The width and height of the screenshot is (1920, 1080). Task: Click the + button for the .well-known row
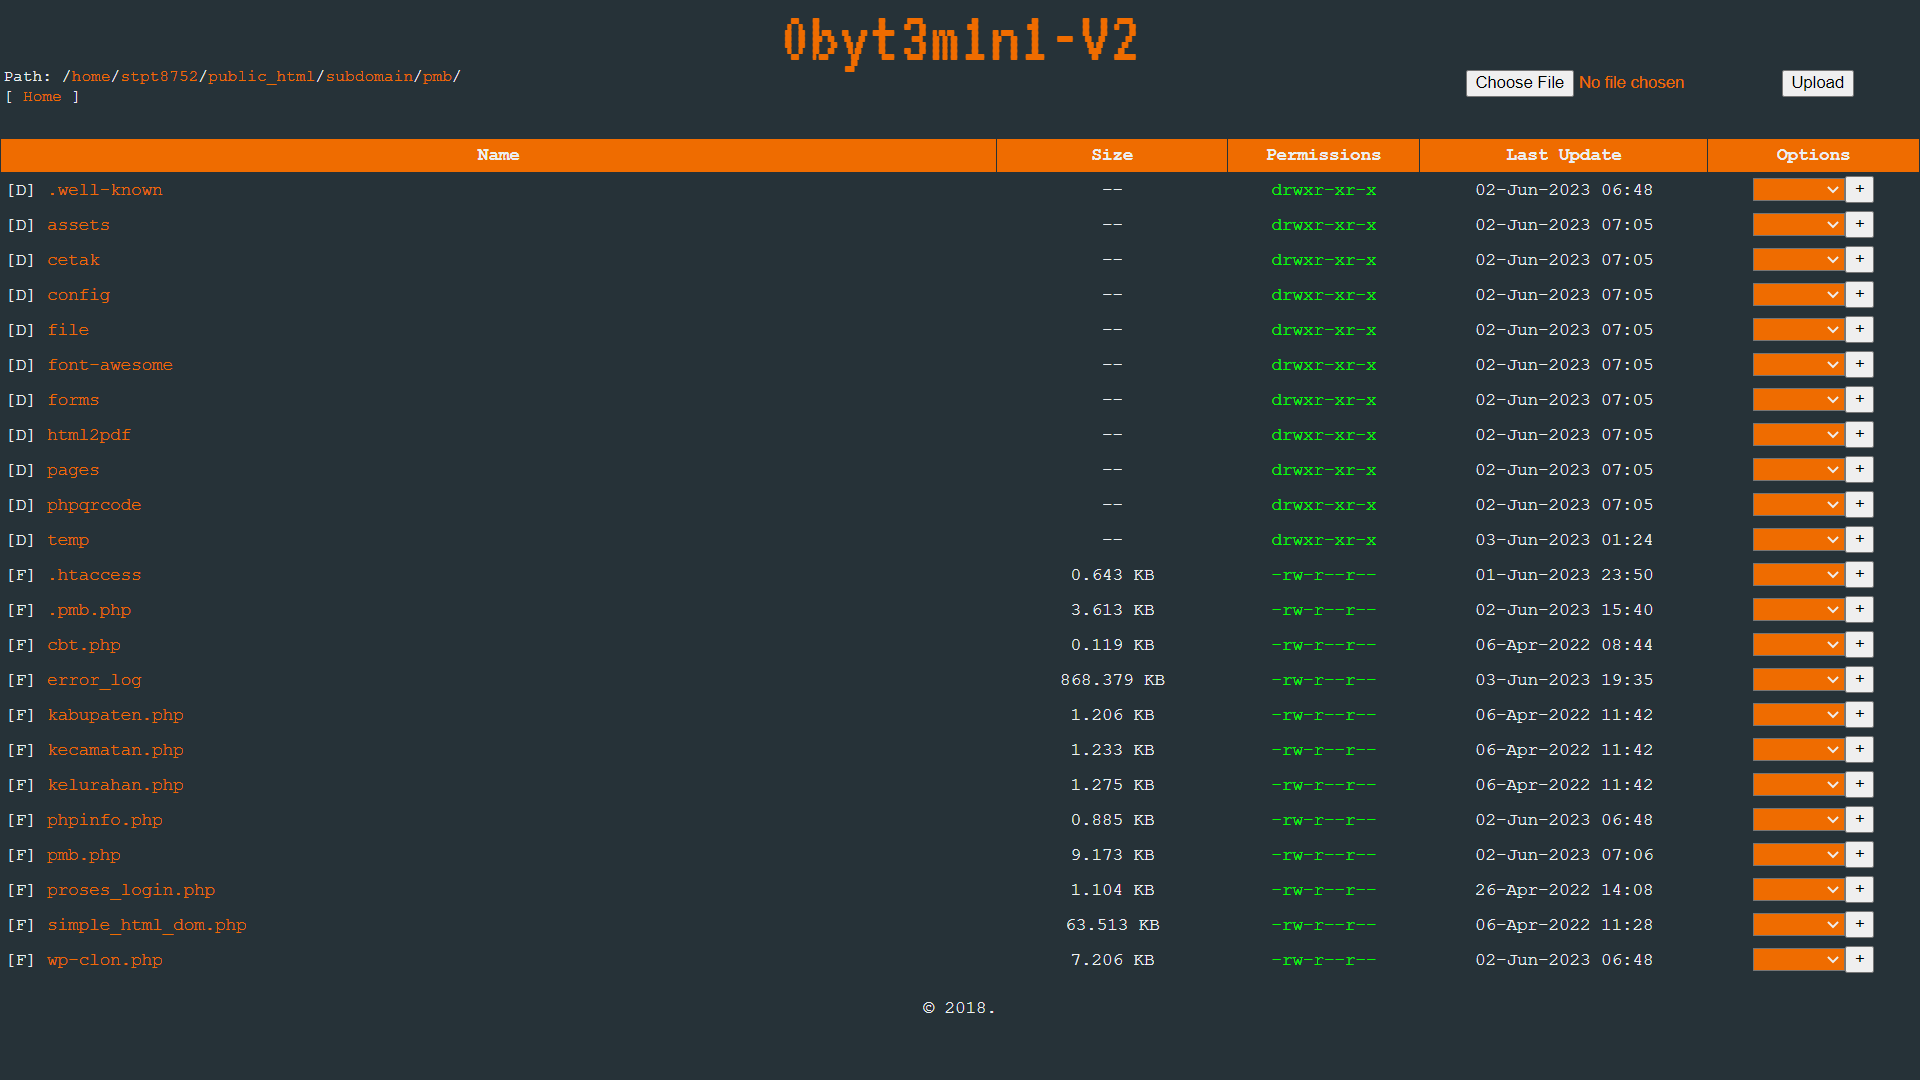coord(1859,190)
